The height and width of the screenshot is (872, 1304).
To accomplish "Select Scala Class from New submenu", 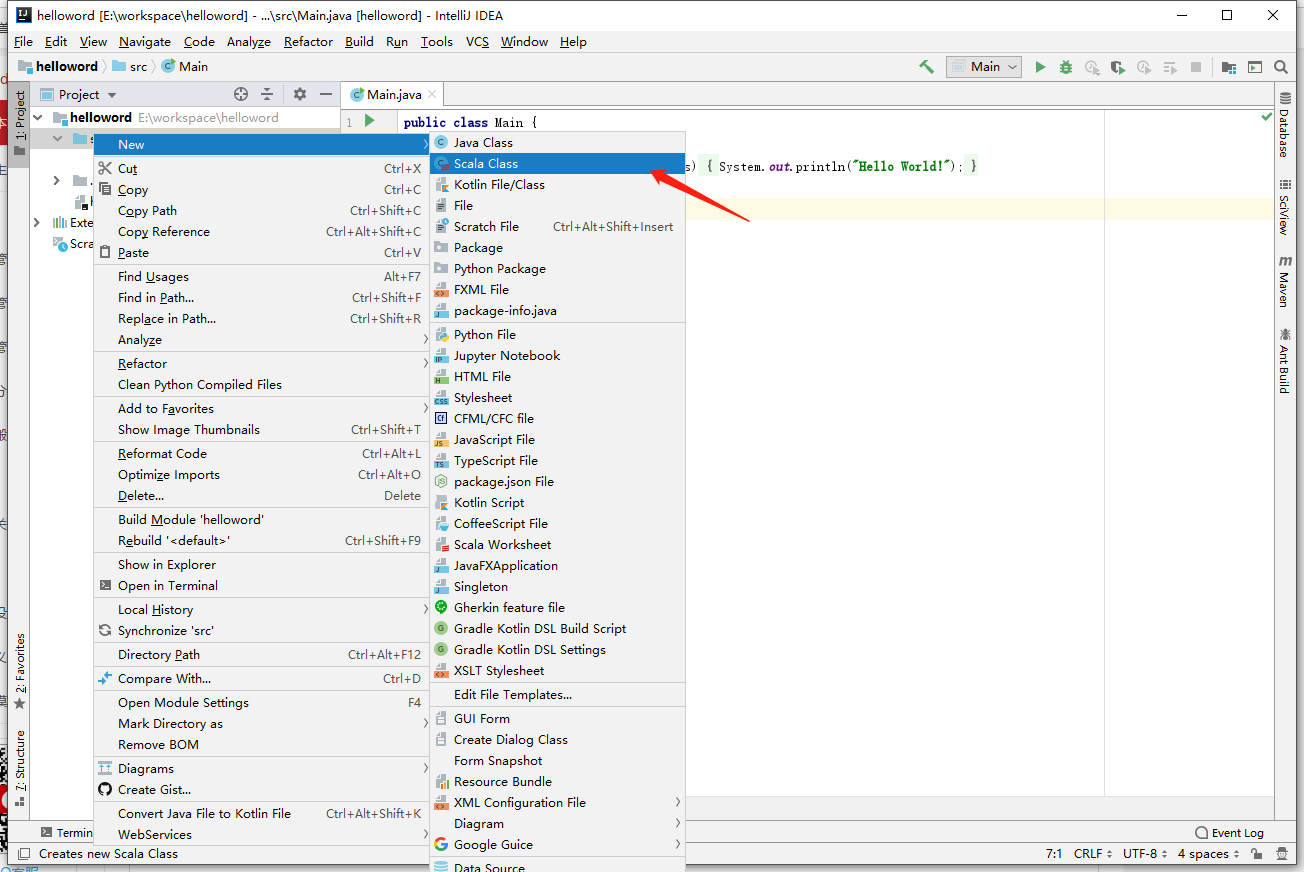I will coord(557,163).
